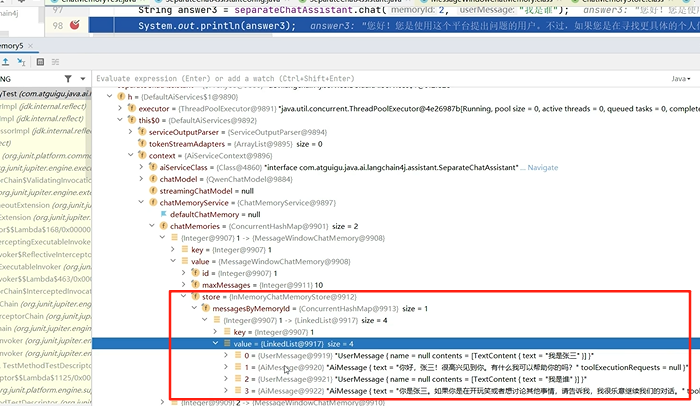Open the Evaluate Expression calculator icon

(40, 62)
